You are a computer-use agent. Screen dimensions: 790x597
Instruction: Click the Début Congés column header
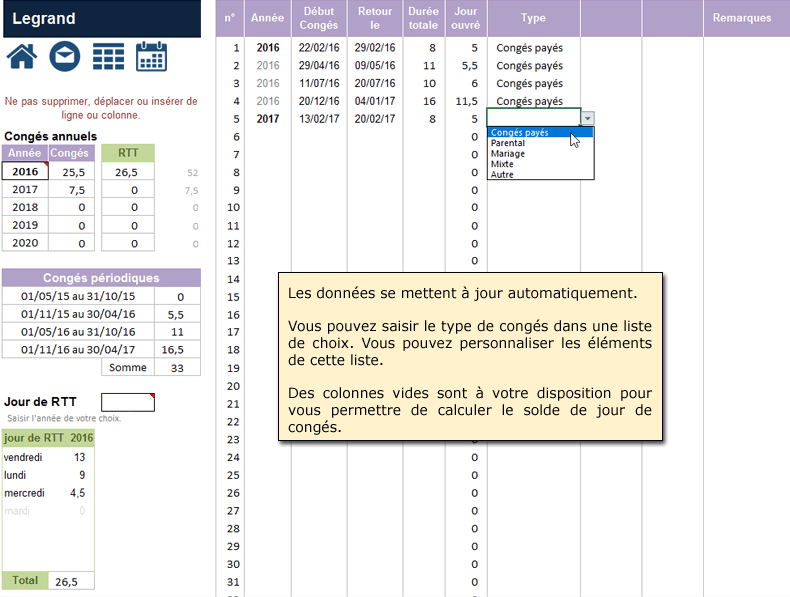click(x=319, y=18)
